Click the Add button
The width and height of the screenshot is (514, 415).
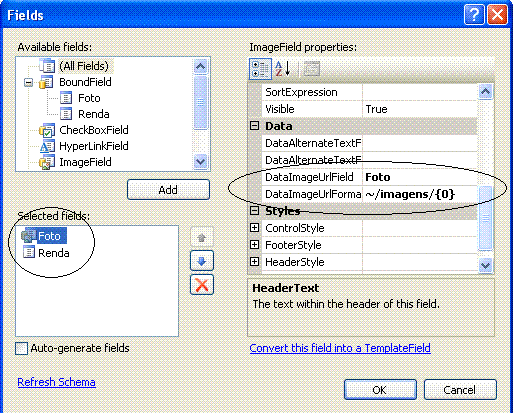[x=168, y=190]
